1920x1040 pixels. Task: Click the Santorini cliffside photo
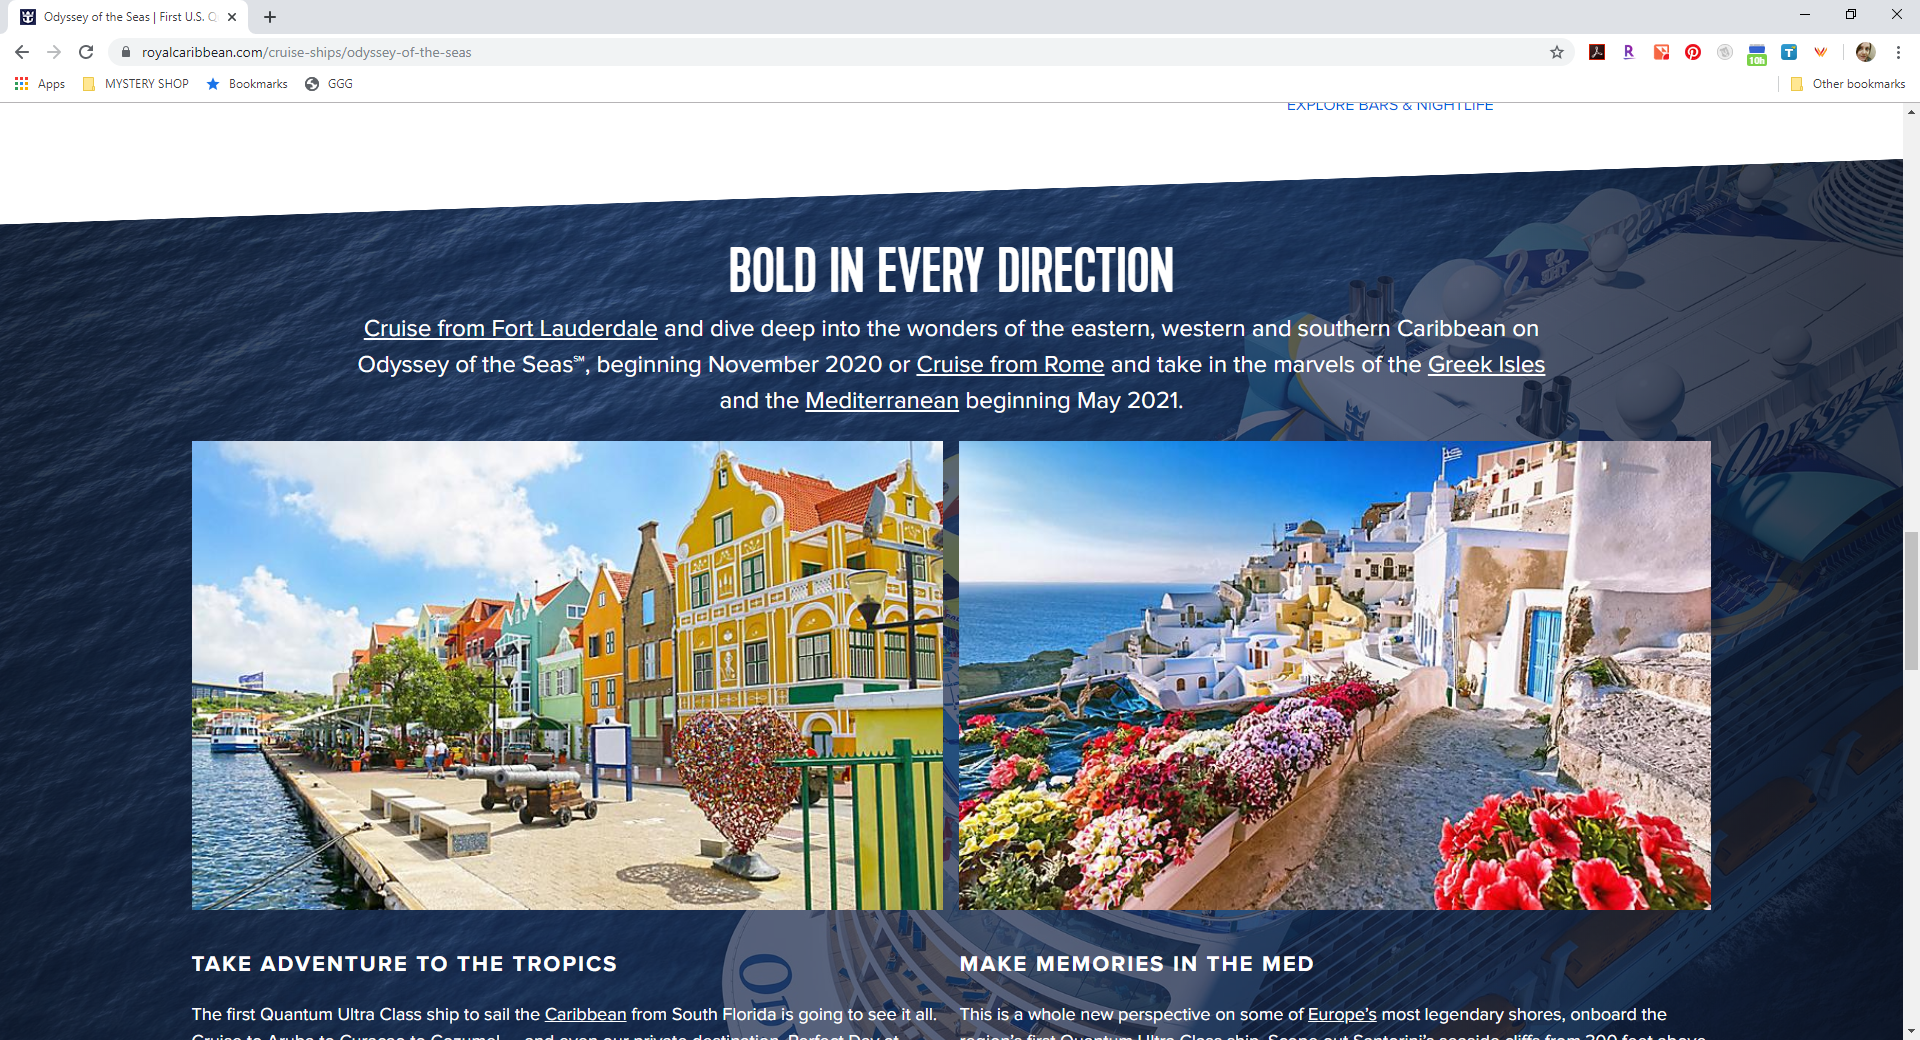point(1335,675)
